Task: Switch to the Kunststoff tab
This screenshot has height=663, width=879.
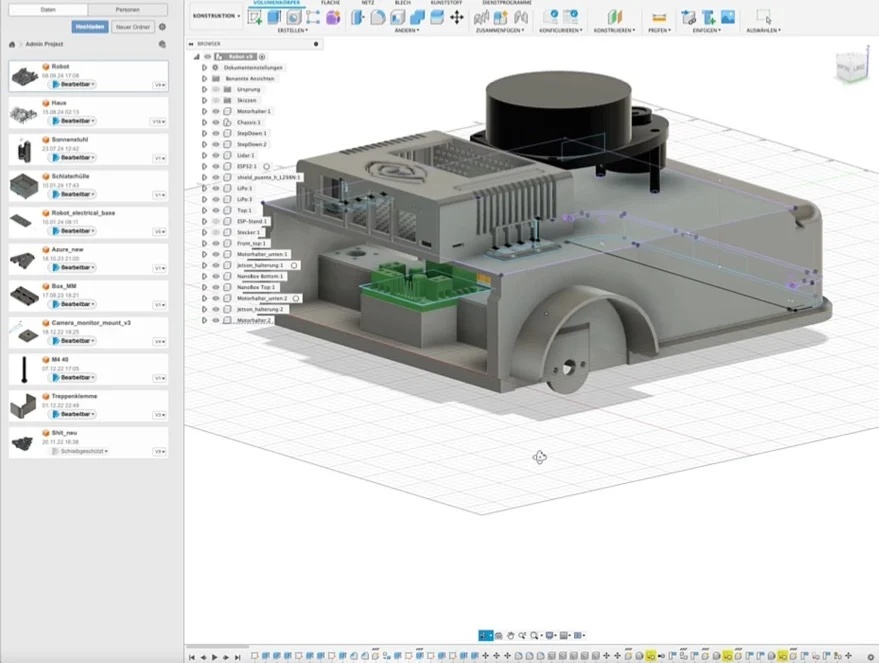Action: point(447,3)
